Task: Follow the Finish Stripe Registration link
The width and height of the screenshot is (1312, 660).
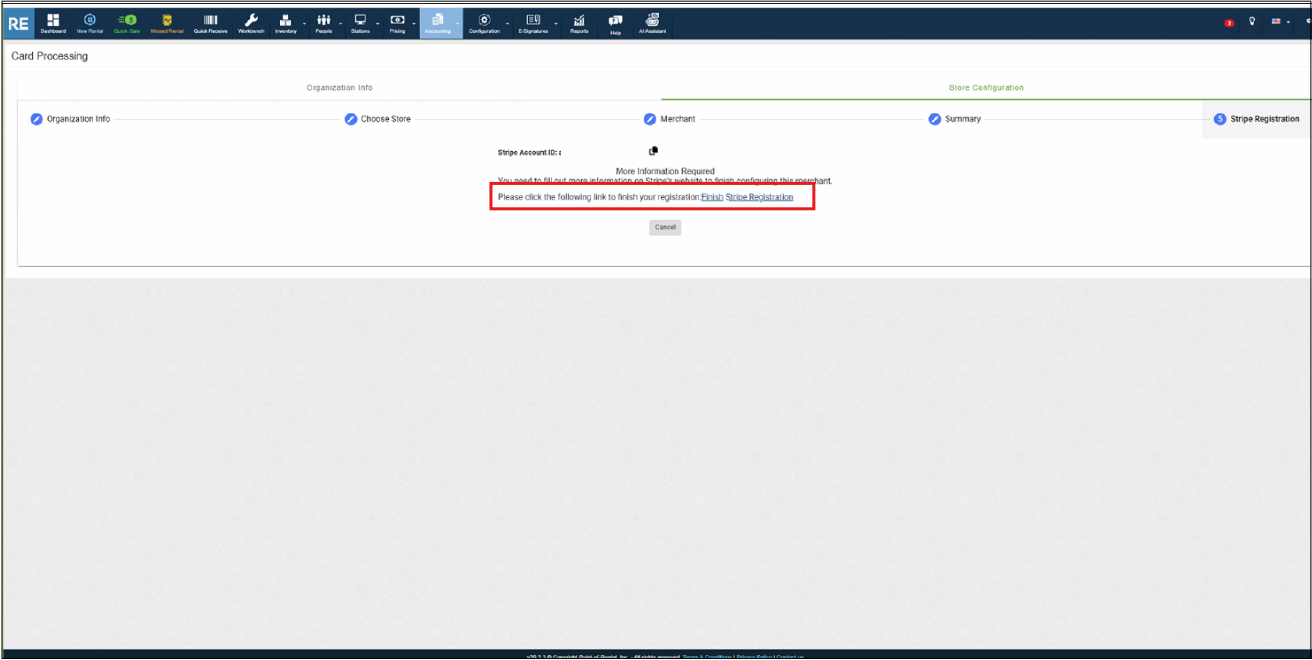Action: click(747, 197)
